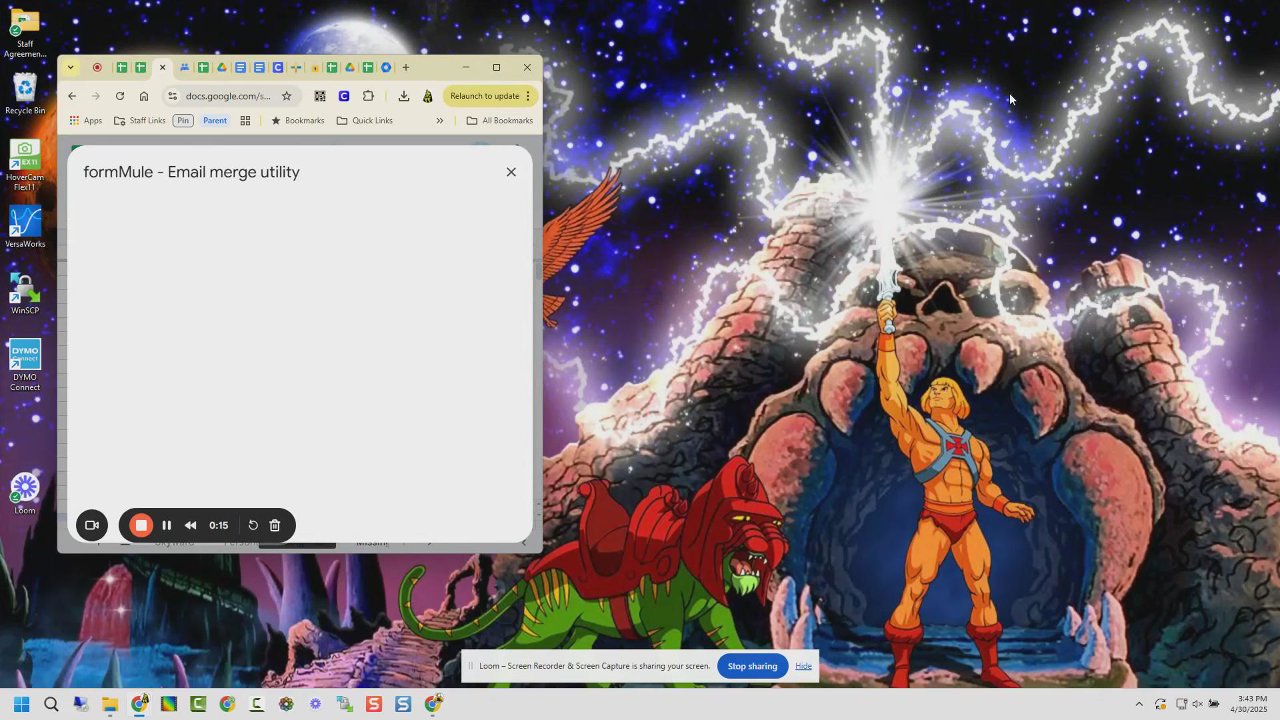
Task: Close the formMule Email merge utility dialog
Action: (x=511, y=172)
